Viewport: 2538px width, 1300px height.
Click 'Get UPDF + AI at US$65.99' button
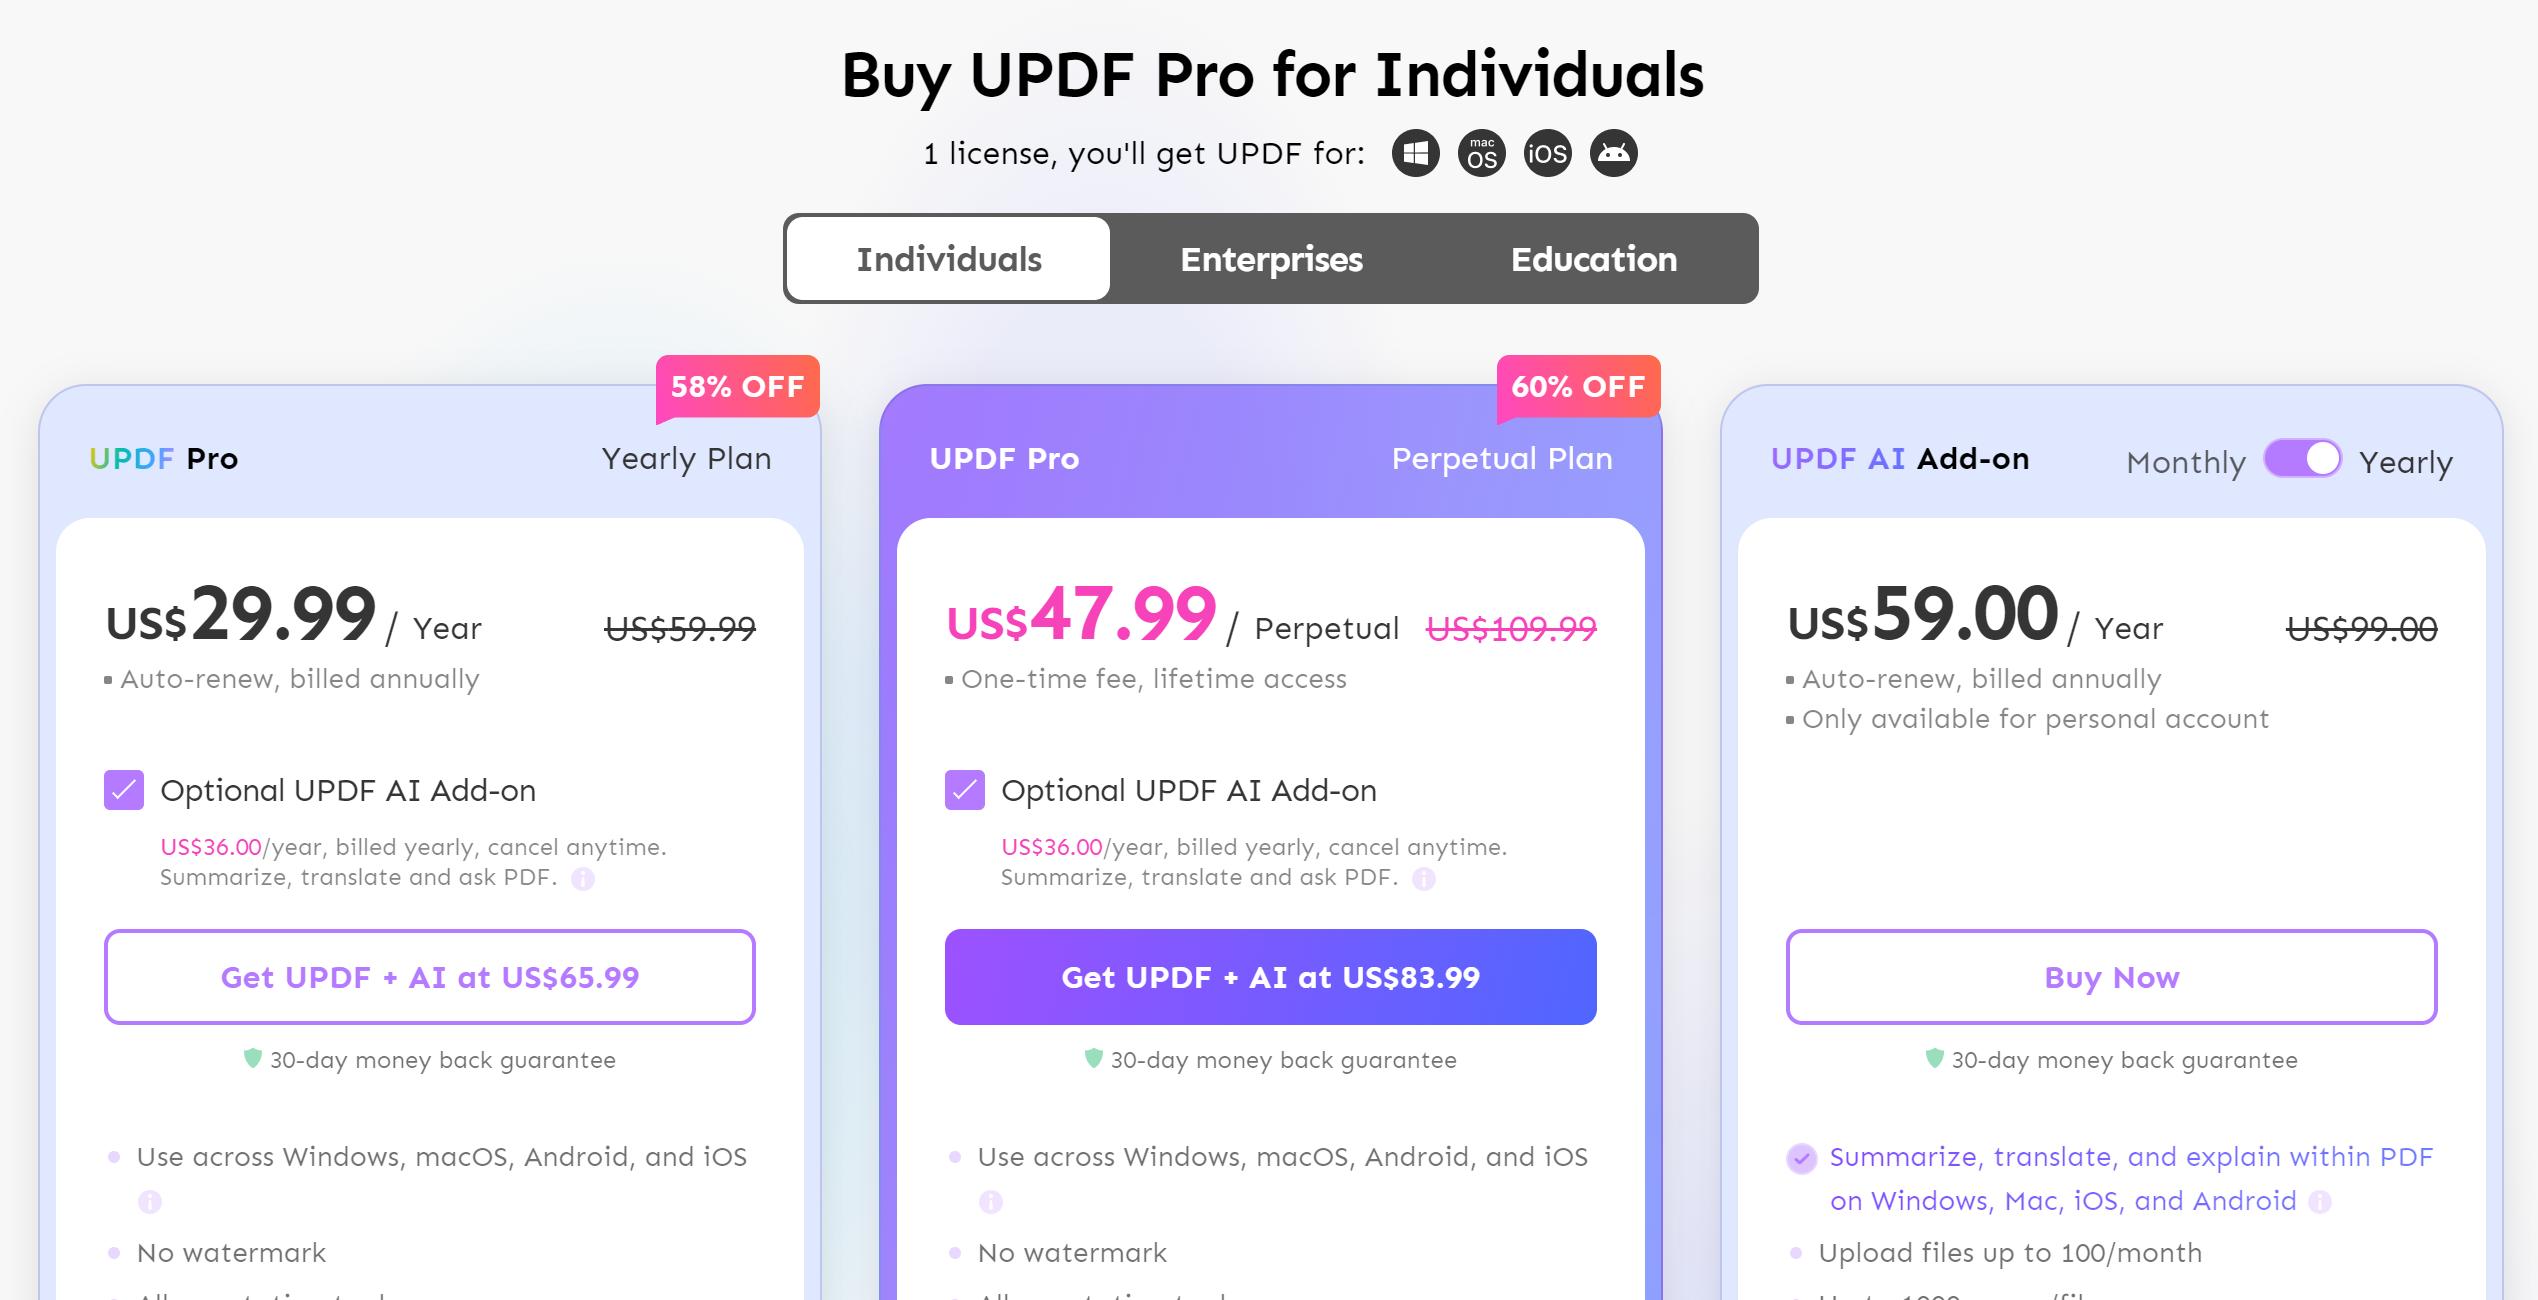(430, 977)
